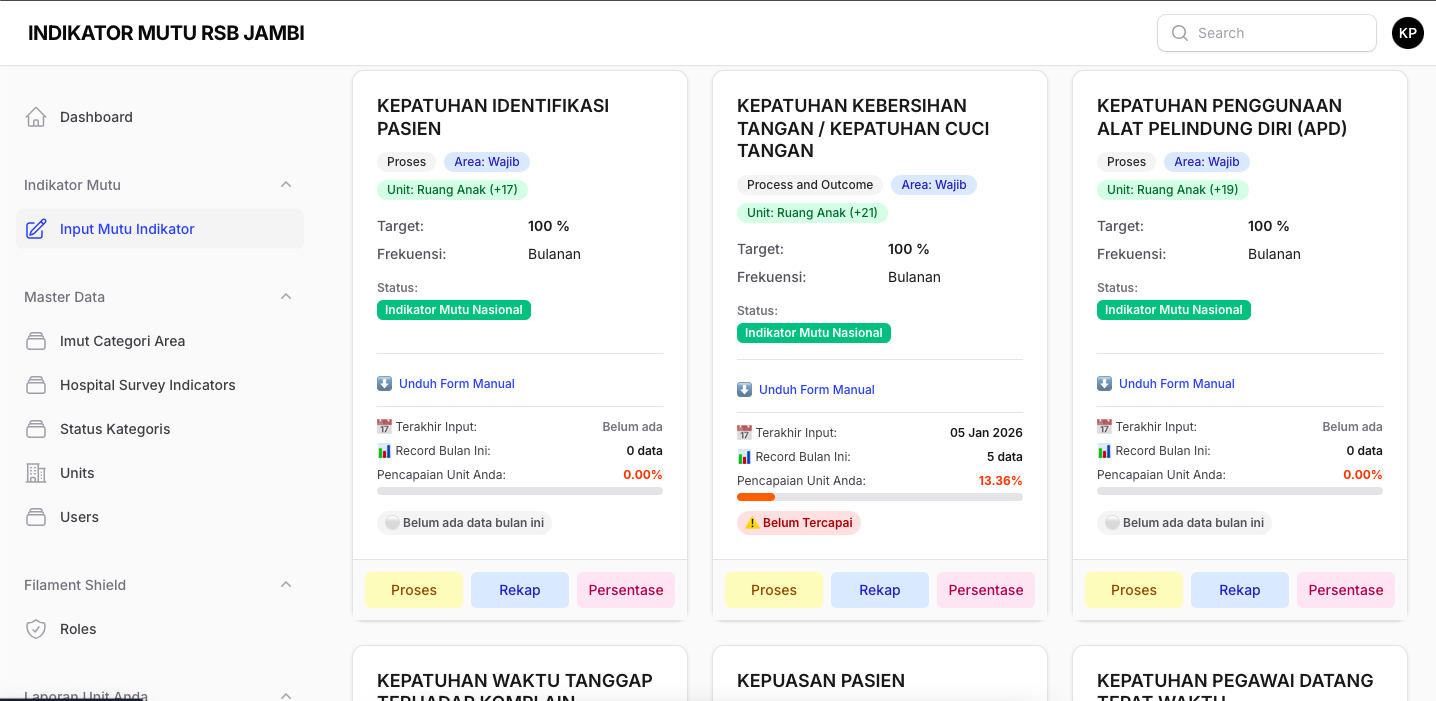The width and height of the screenshot is (1436, 701).
Task: Go to Hospital Survey Indicators page
Action: [147, 385]
